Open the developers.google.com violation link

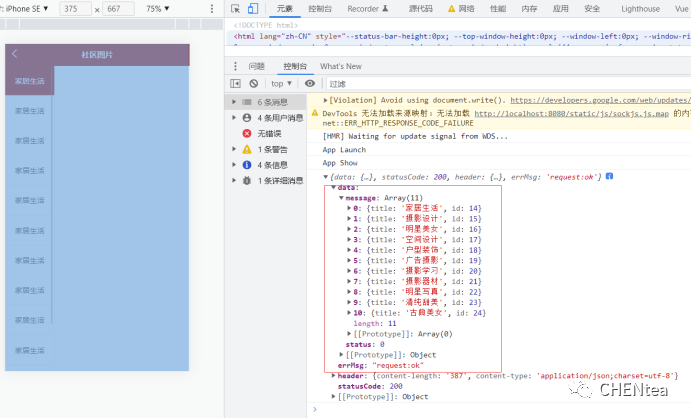point(600,100)
